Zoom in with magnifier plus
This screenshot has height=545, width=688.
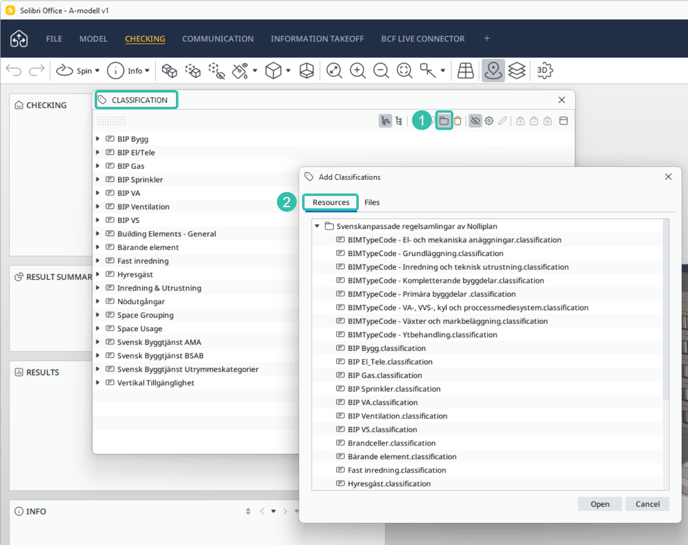(358, 70)
